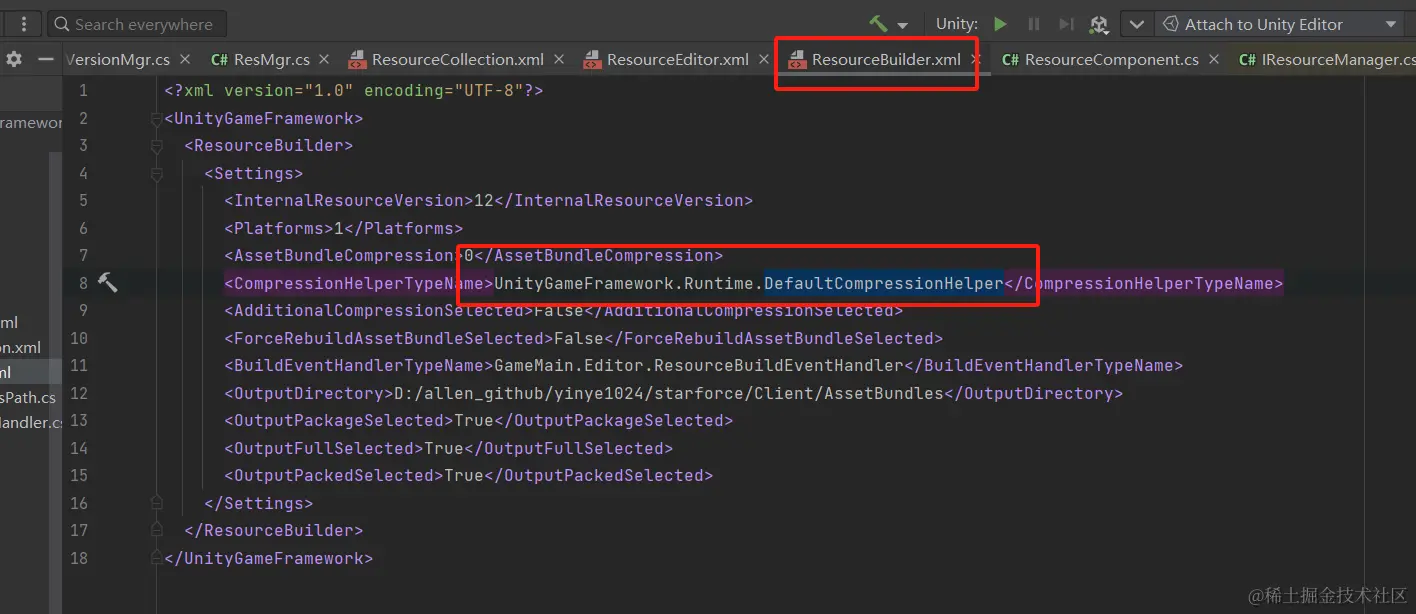Click the xml declaration on line 1
This screenshot has width=1416, height=614.
point(354,91)
